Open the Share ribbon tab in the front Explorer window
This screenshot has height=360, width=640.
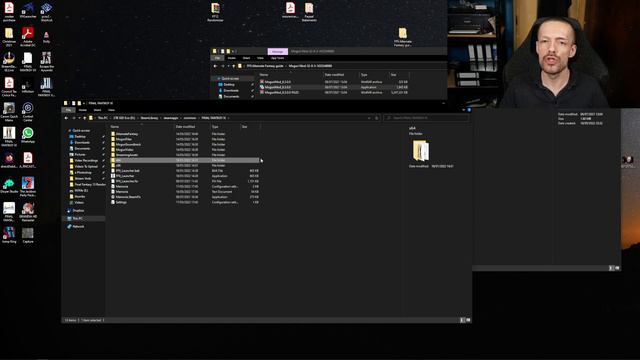(x=97, y=110)
